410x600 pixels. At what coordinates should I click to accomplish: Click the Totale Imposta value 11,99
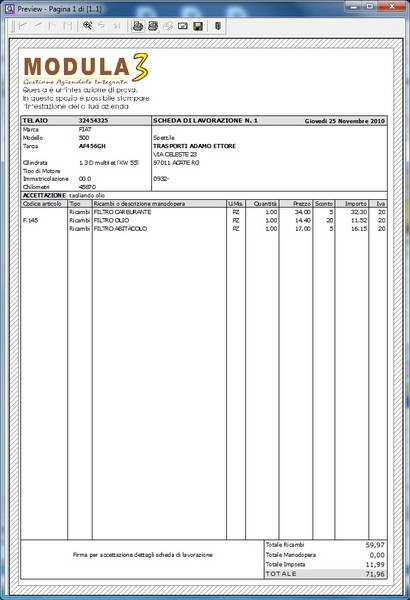click(375, 565)
